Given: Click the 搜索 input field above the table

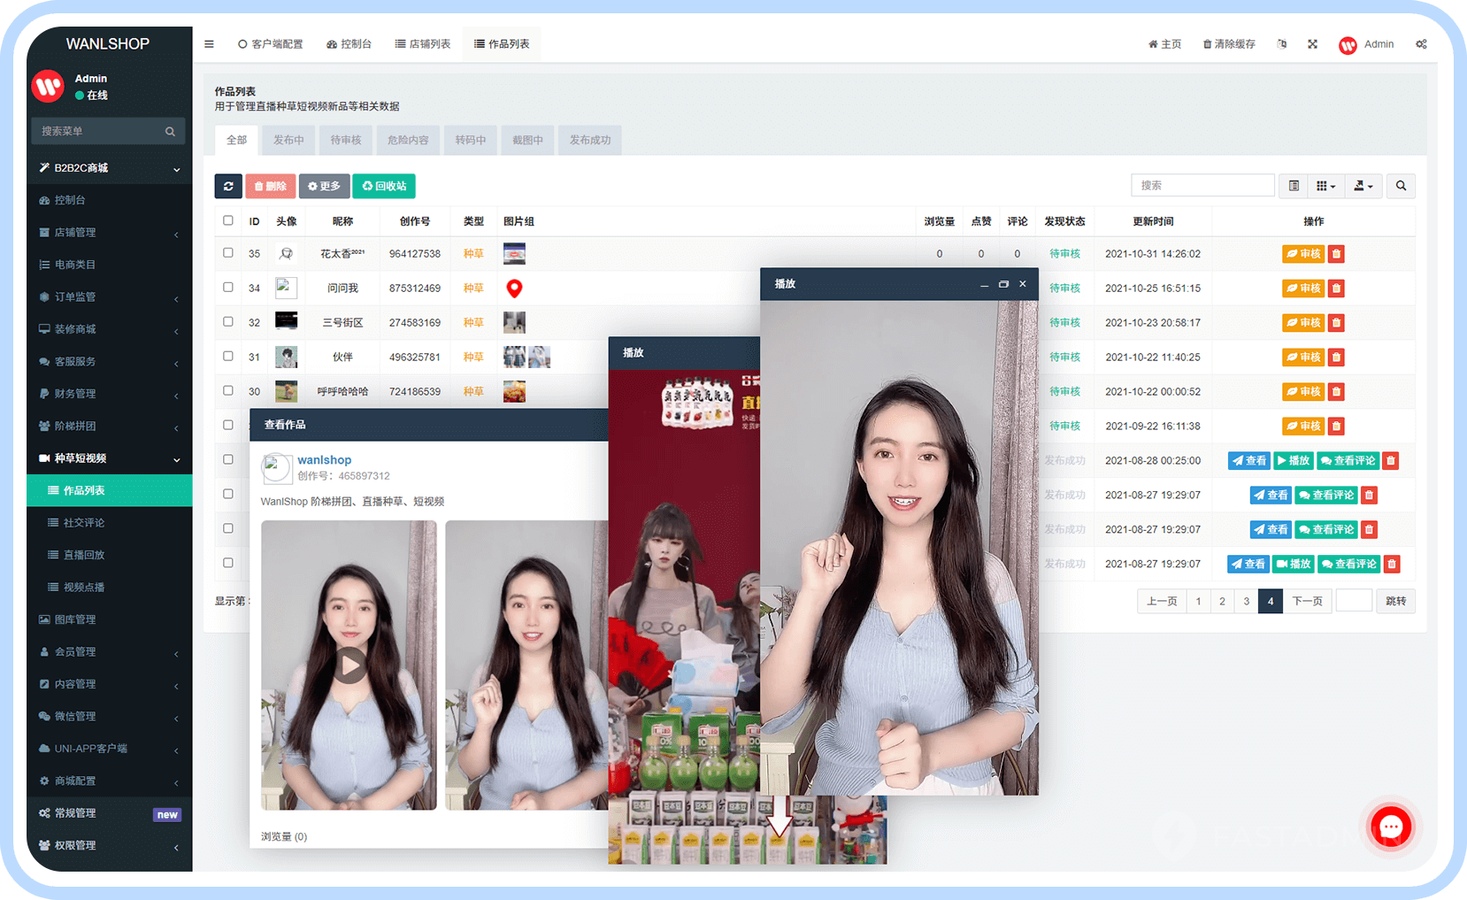Looking at the screenshot, I should tap(1202, 186).
